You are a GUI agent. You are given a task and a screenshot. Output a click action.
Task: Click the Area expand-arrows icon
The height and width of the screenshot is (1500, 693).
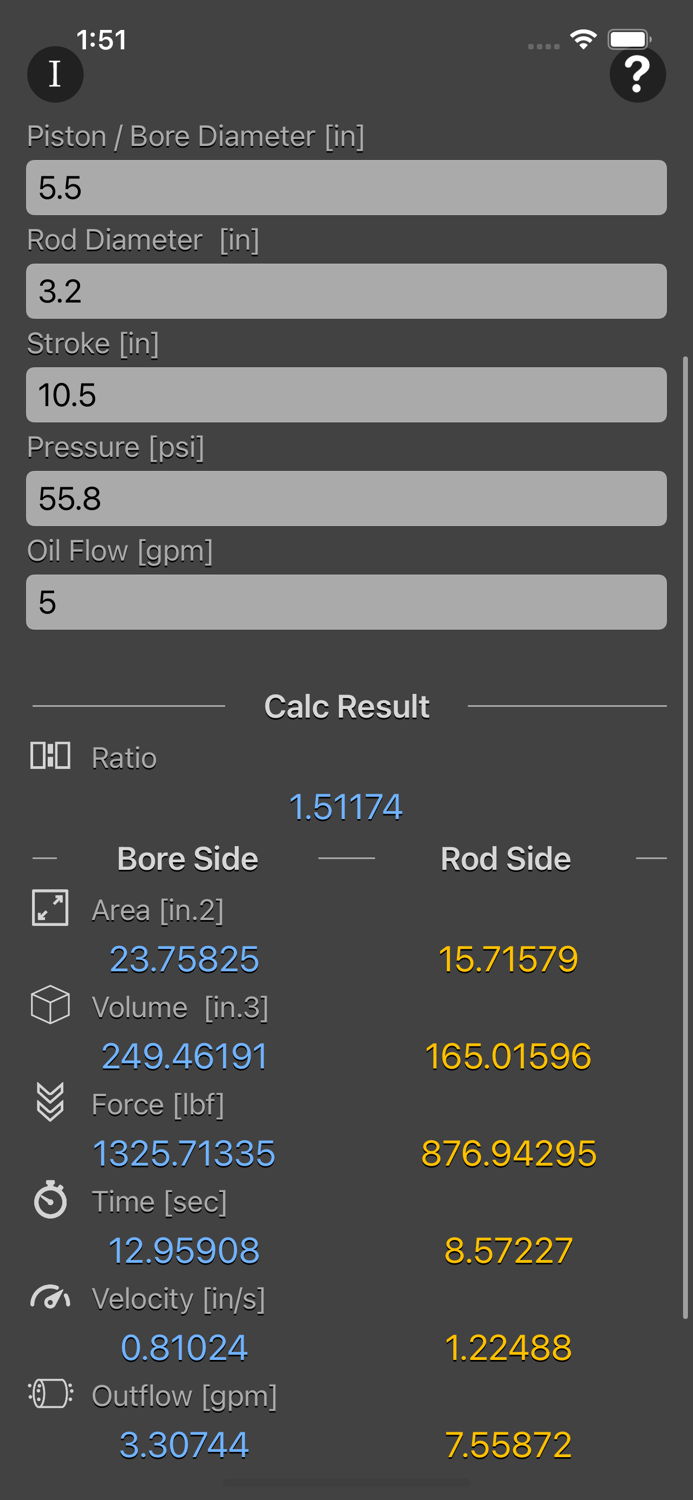tap(49, 910)
